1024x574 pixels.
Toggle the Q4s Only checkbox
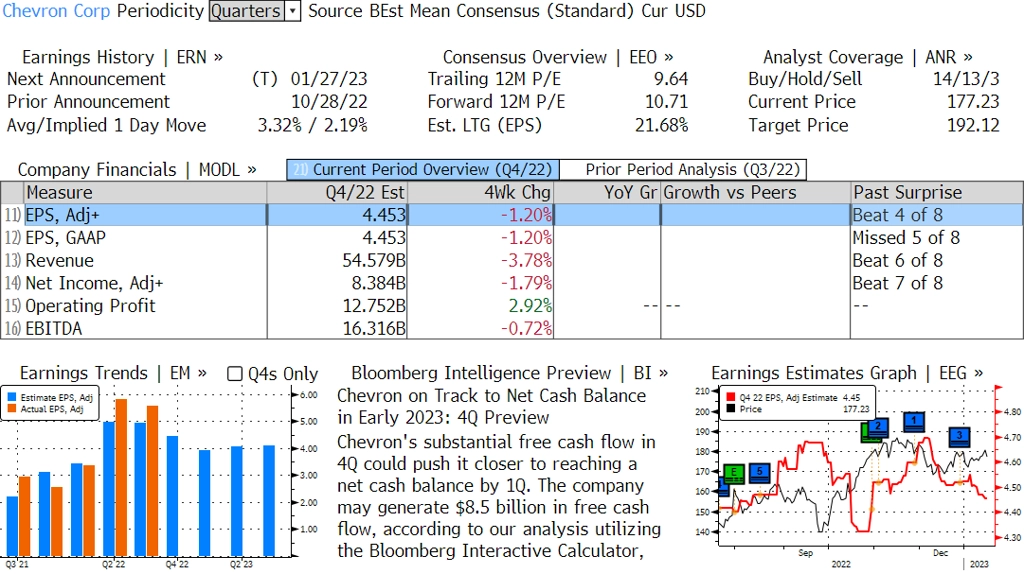234,374
